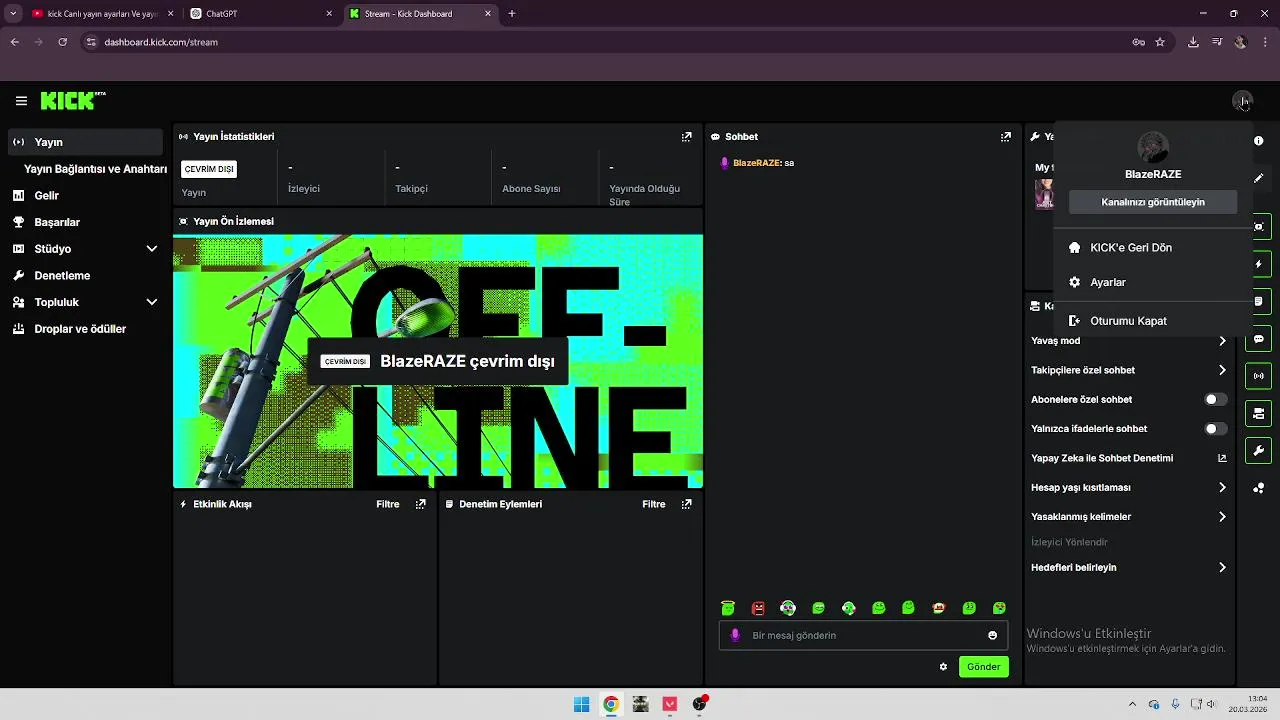Switch to the ChatGPT browser tab
This screenshot has height=720, width=1280.
click(x=262, y=14)
